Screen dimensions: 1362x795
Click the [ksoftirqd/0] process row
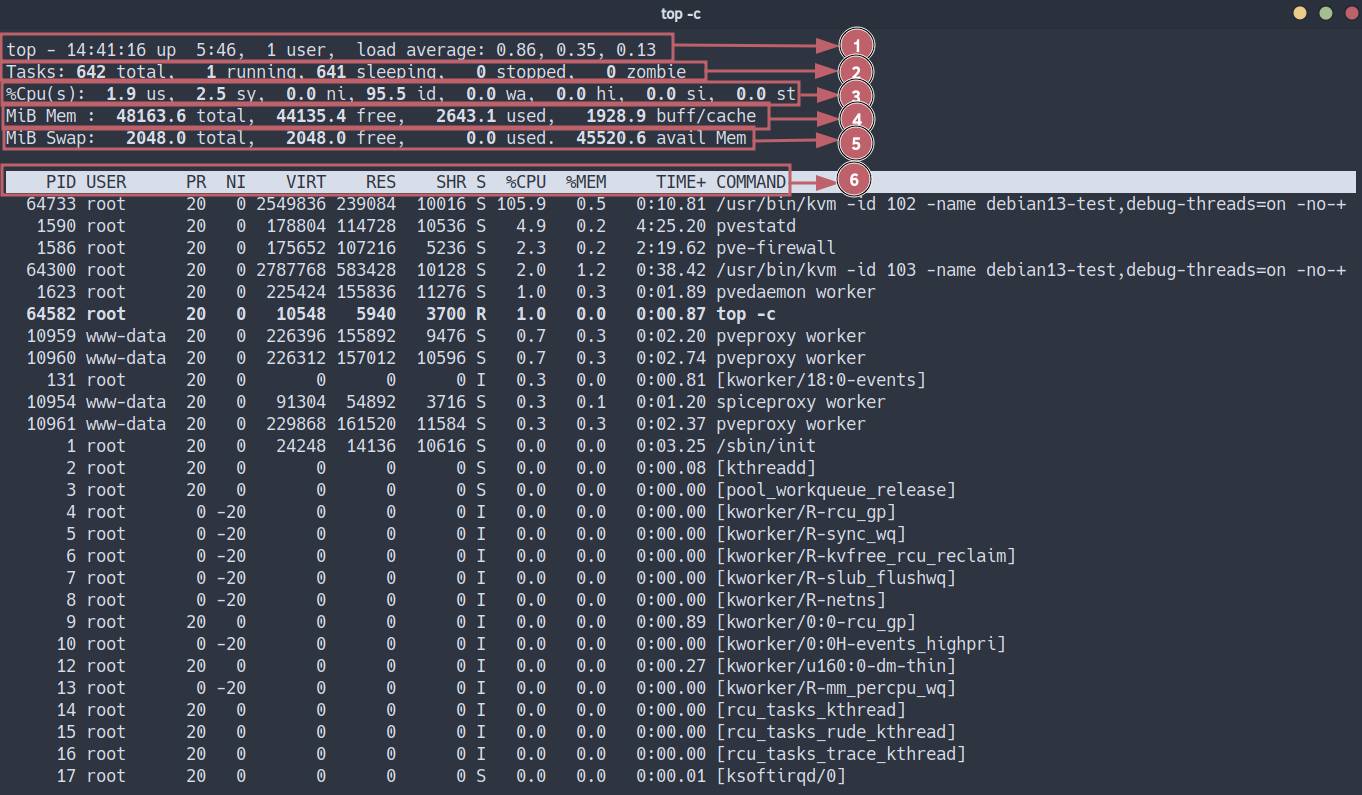click(780, 776)
